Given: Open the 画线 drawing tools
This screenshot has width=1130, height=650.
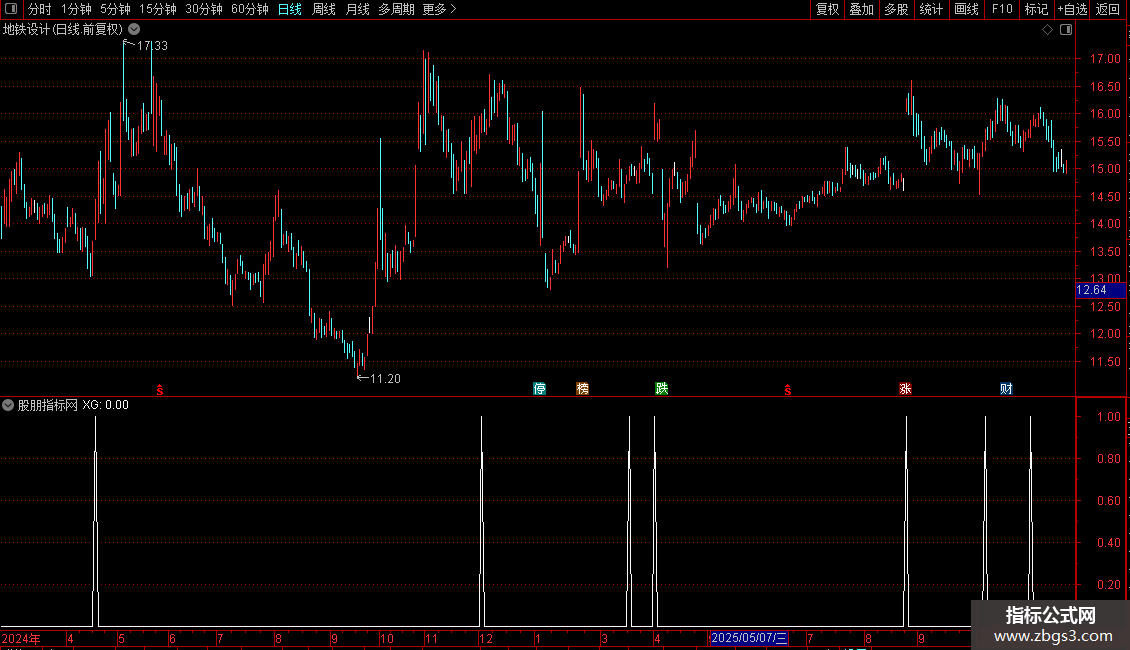Looking at the screenshot, I should coord(966,9).
